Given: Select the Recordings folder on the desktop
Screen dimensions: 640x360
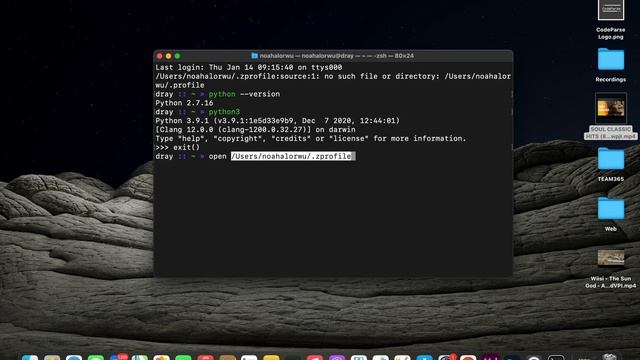Looking at the screenshot, I should (611, 59).
